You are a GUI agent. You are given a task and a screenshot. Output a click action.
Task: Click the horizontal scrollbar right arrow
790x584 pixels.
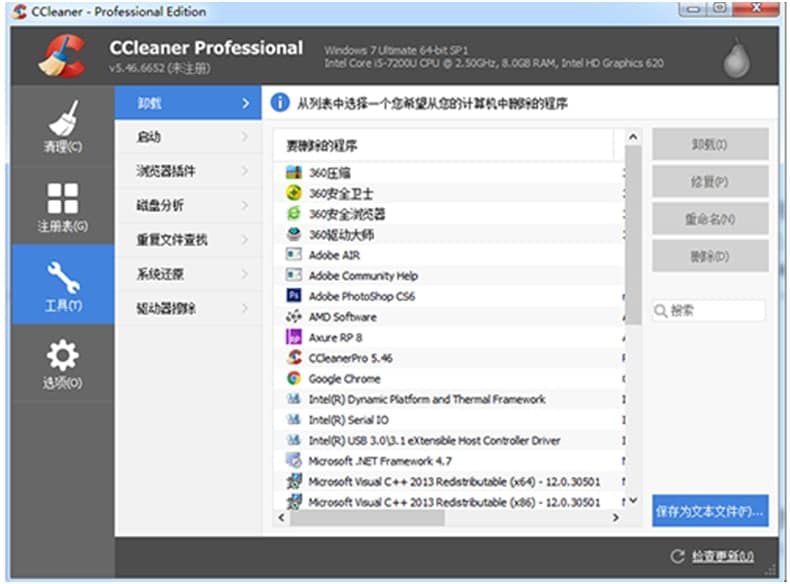coord(616,517)
